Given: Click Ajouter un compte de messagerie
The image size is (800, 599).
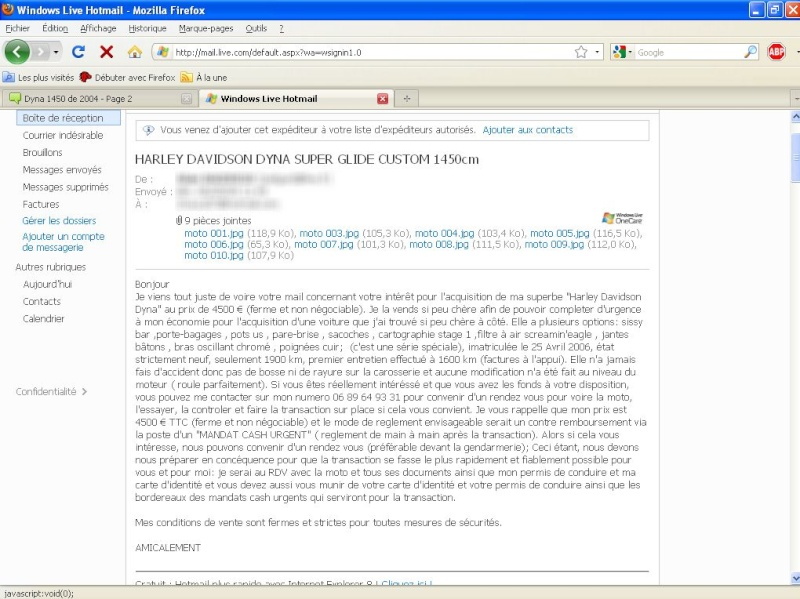Looking at the screenshot, I should coord(63,242).
